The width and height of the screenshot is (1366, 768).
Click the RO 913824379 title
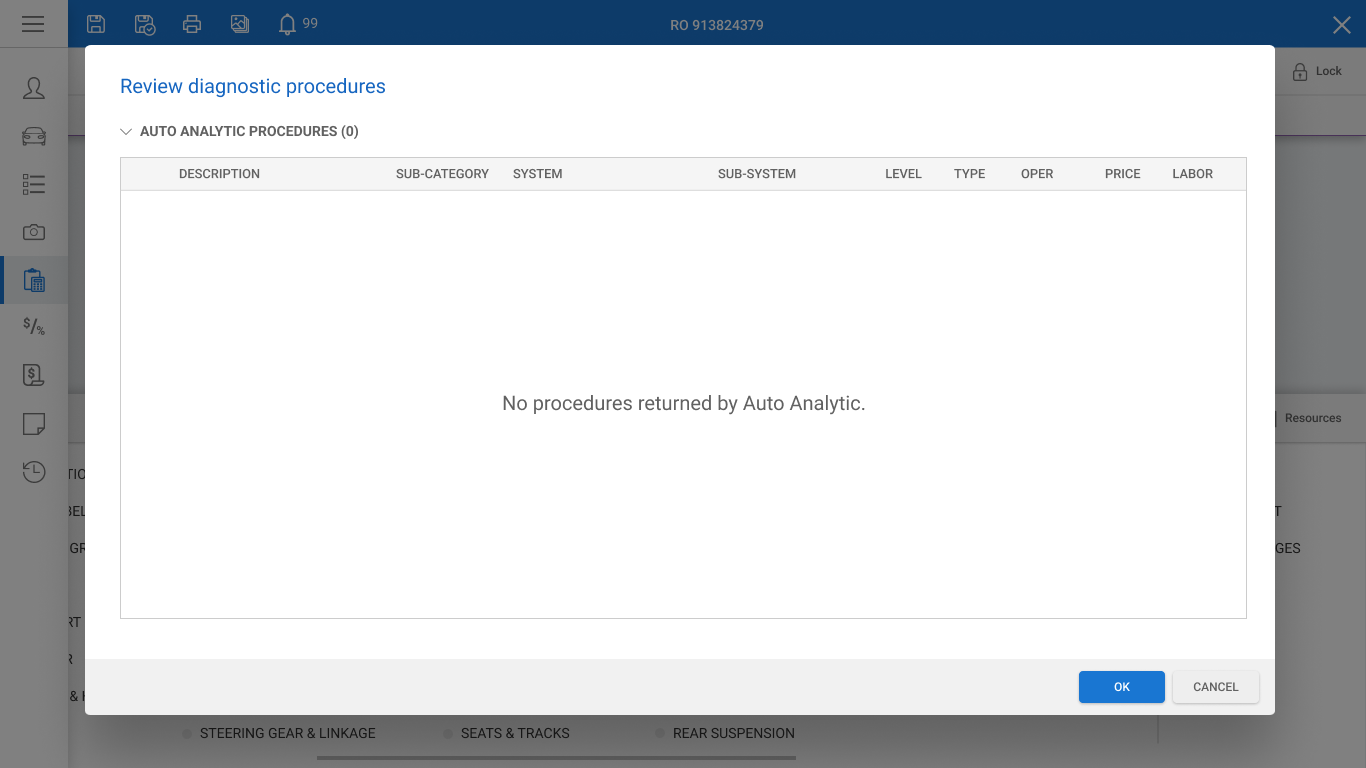[717, 25]
